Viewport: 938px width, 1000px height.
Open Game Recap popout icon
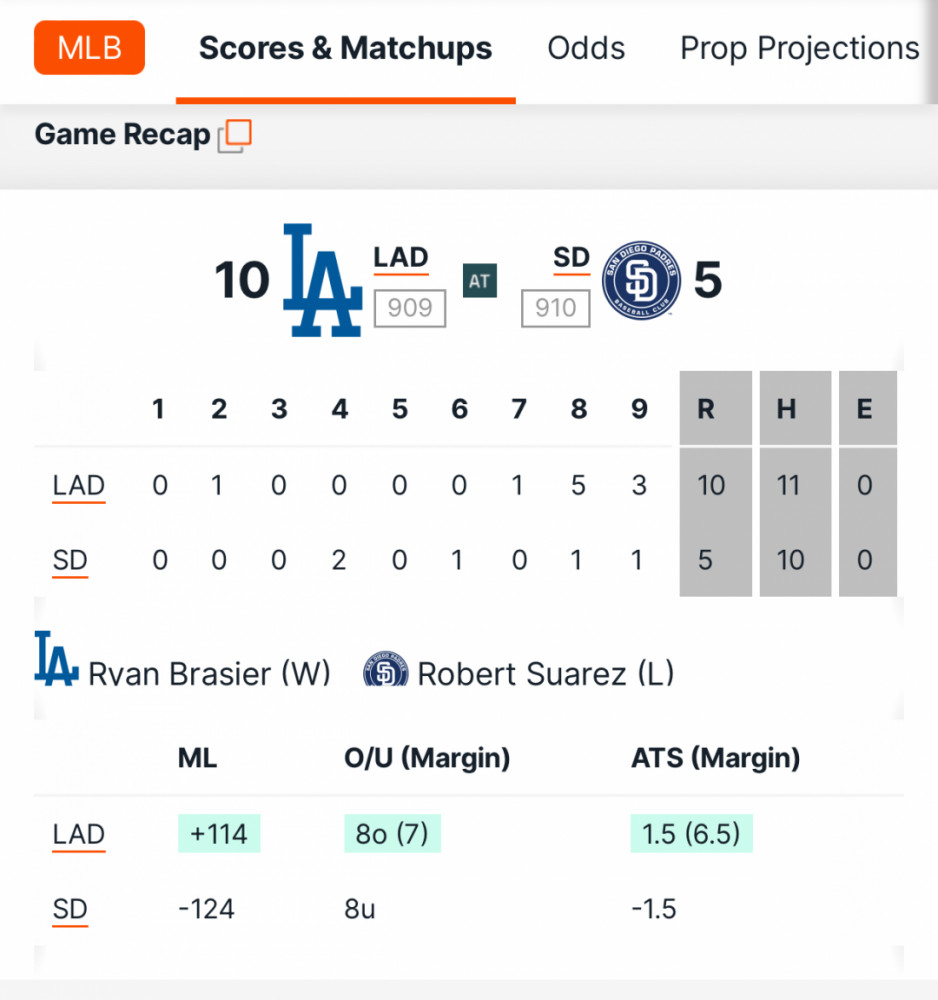point(235,136)
